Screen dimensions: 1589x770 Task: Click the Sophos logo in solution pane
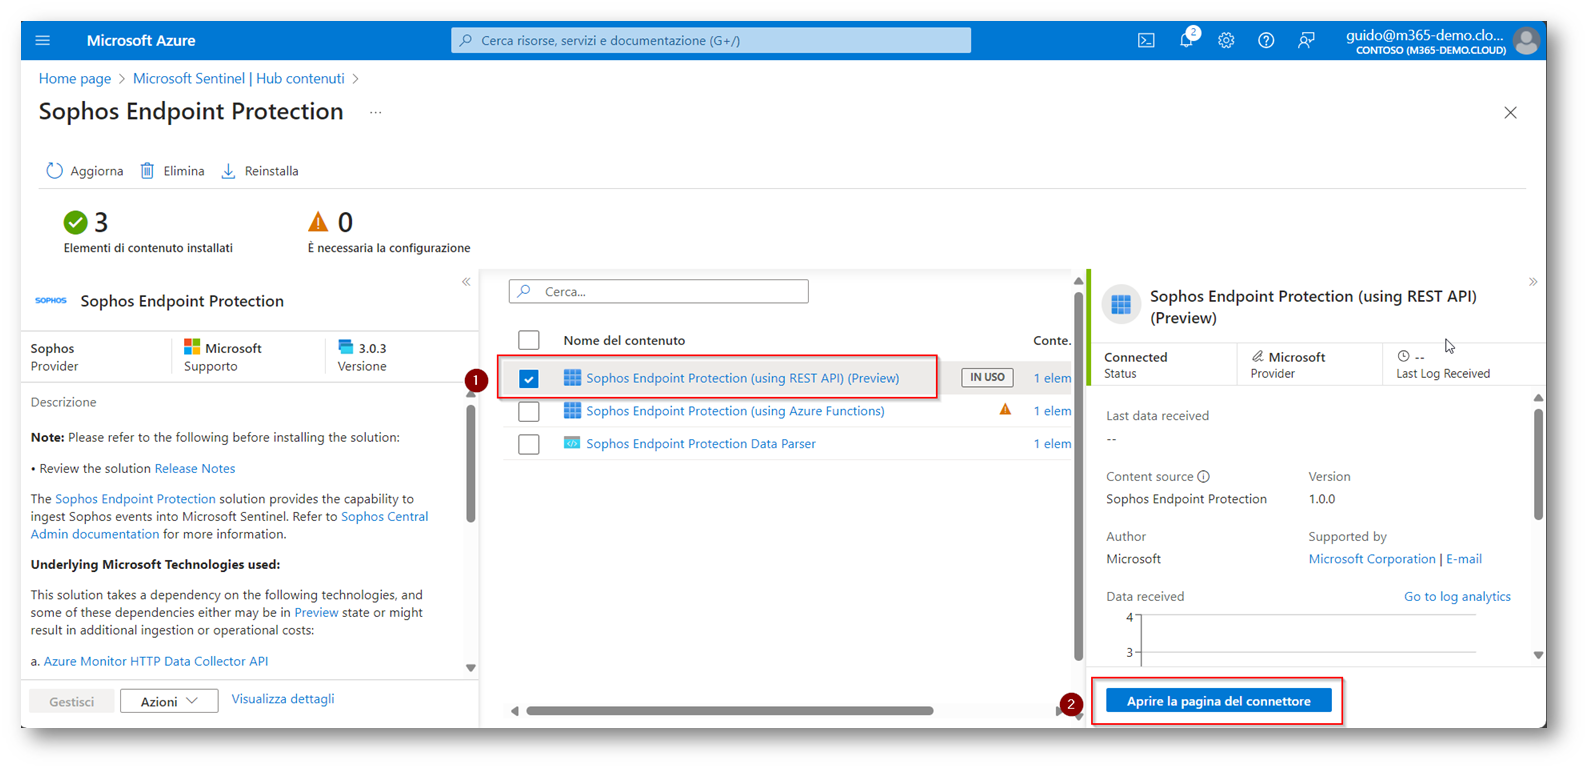tap(51, 301)
